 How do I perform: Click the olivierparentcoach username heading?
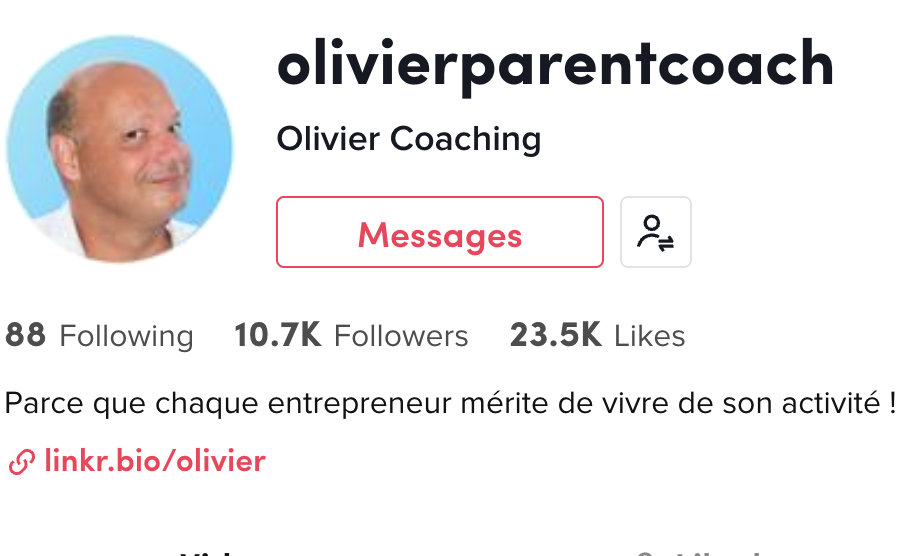tap(556, 66)
